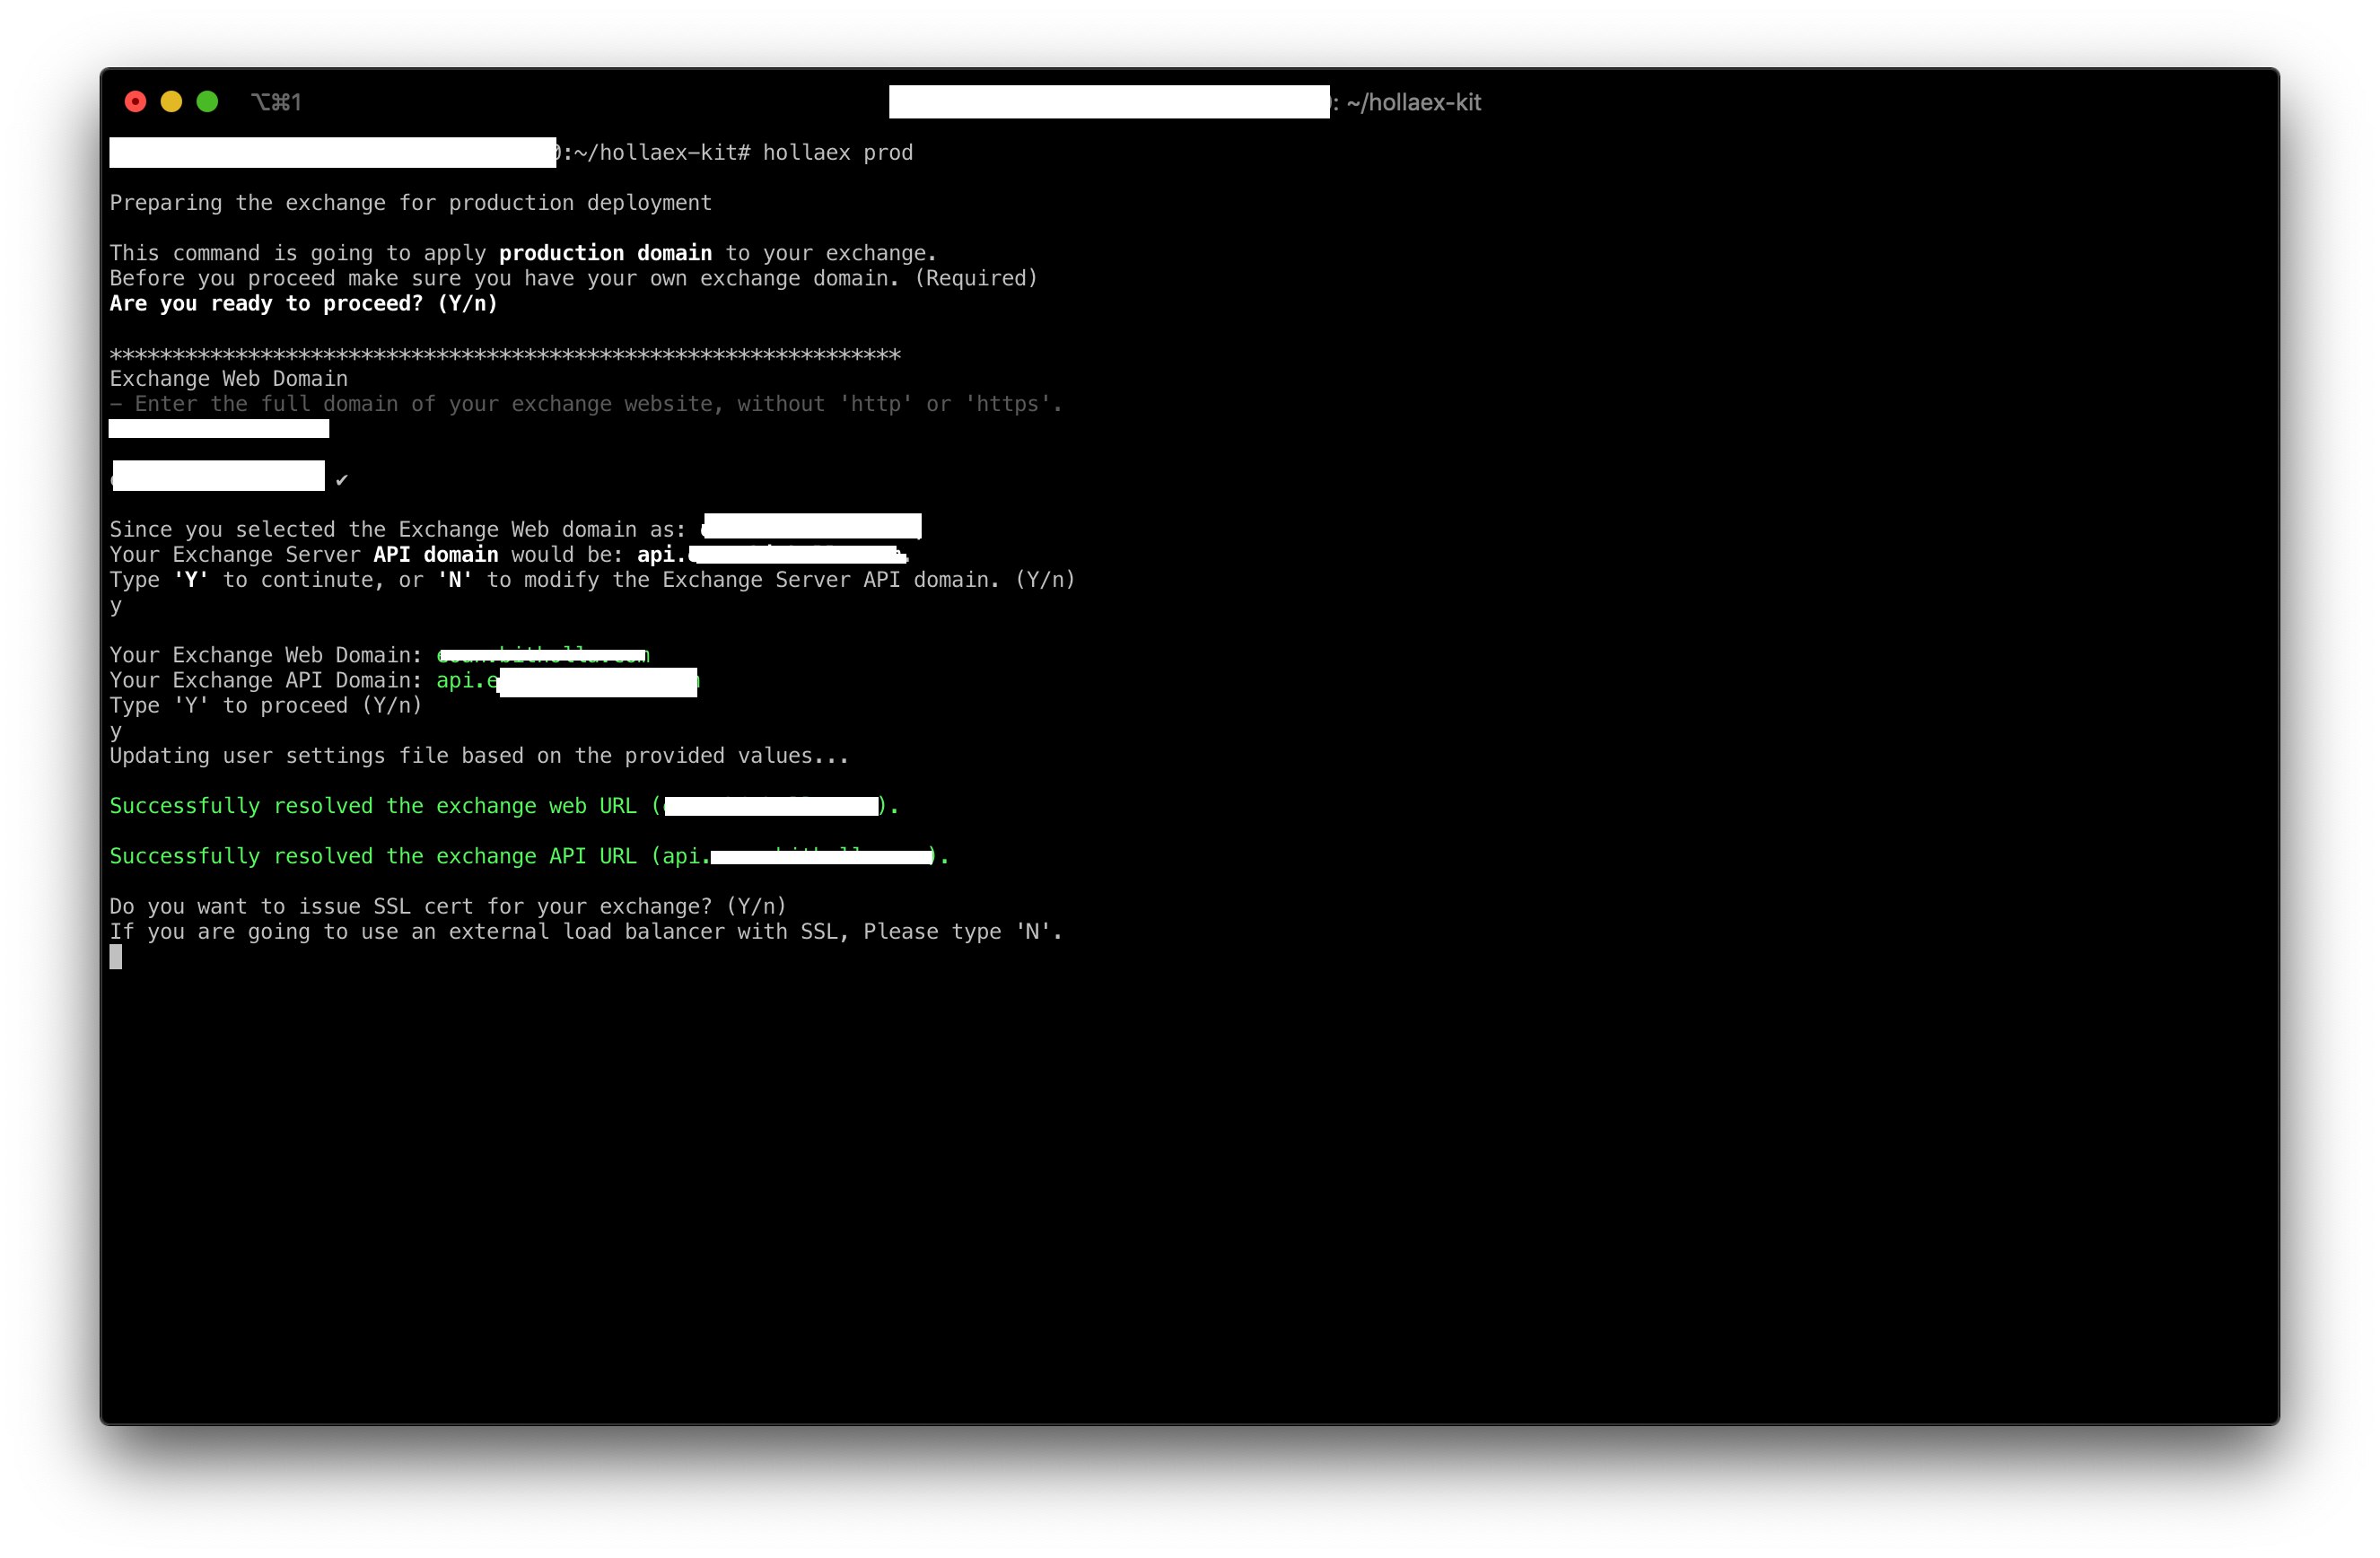Viewport: 2380px width, 1558px height.
Task: Click 'Type 'Y' to continute' prompt line
Action: 592,580
